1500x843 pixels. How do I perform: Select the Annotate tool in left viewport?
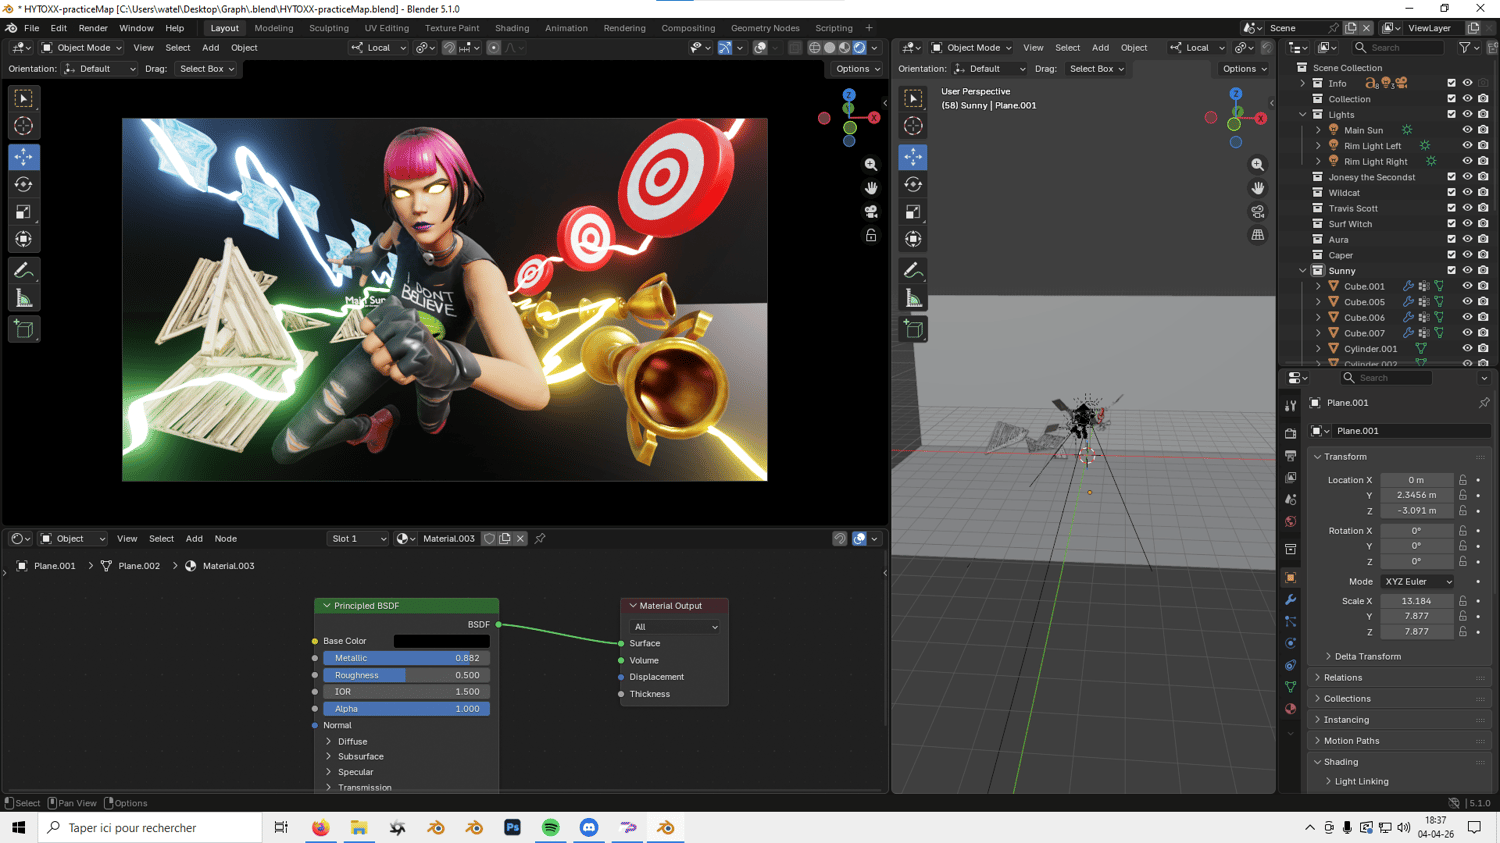point(24,271)
